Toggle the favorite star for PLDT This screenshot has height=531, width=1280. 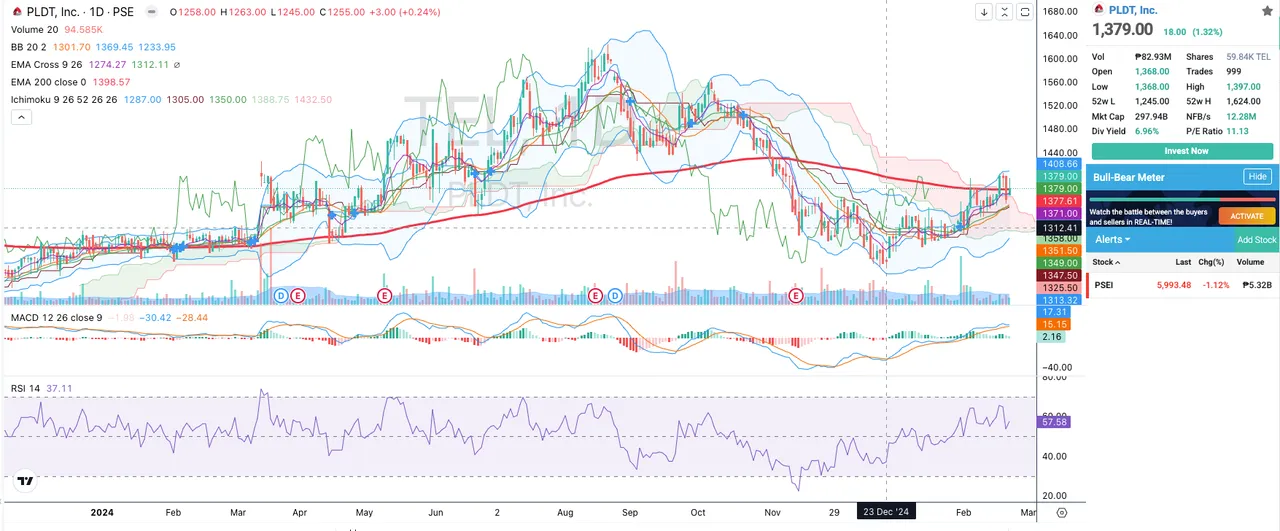1267,9
